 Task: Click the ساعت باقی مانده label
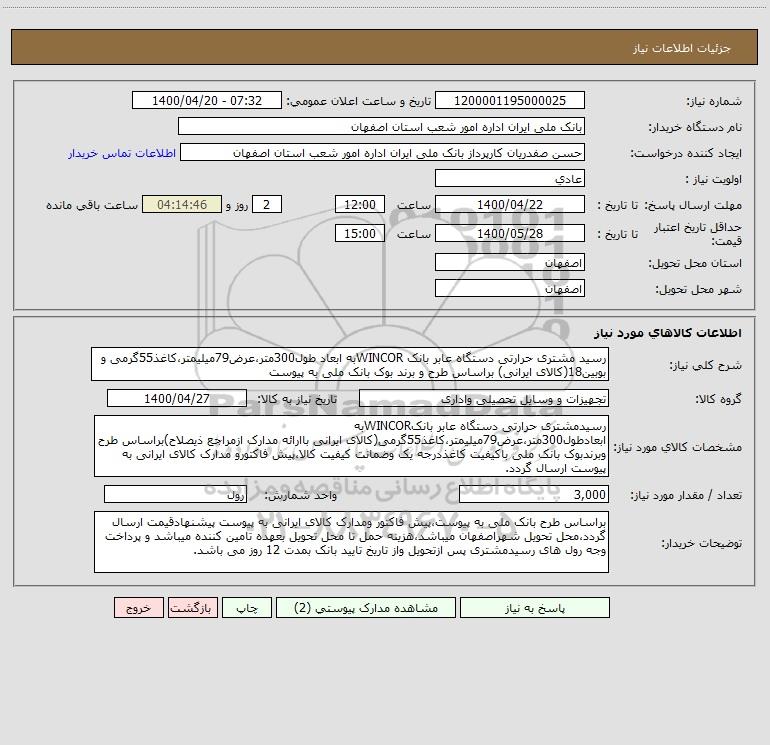click(x=92, y=205)
